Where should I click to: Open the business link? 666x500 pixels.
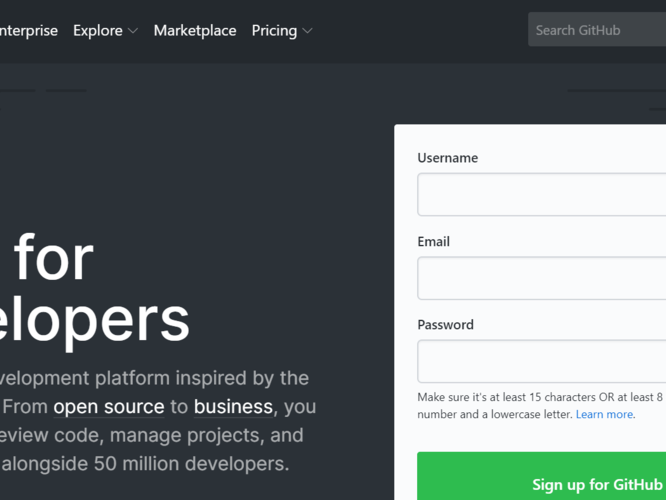click(233, 407)
